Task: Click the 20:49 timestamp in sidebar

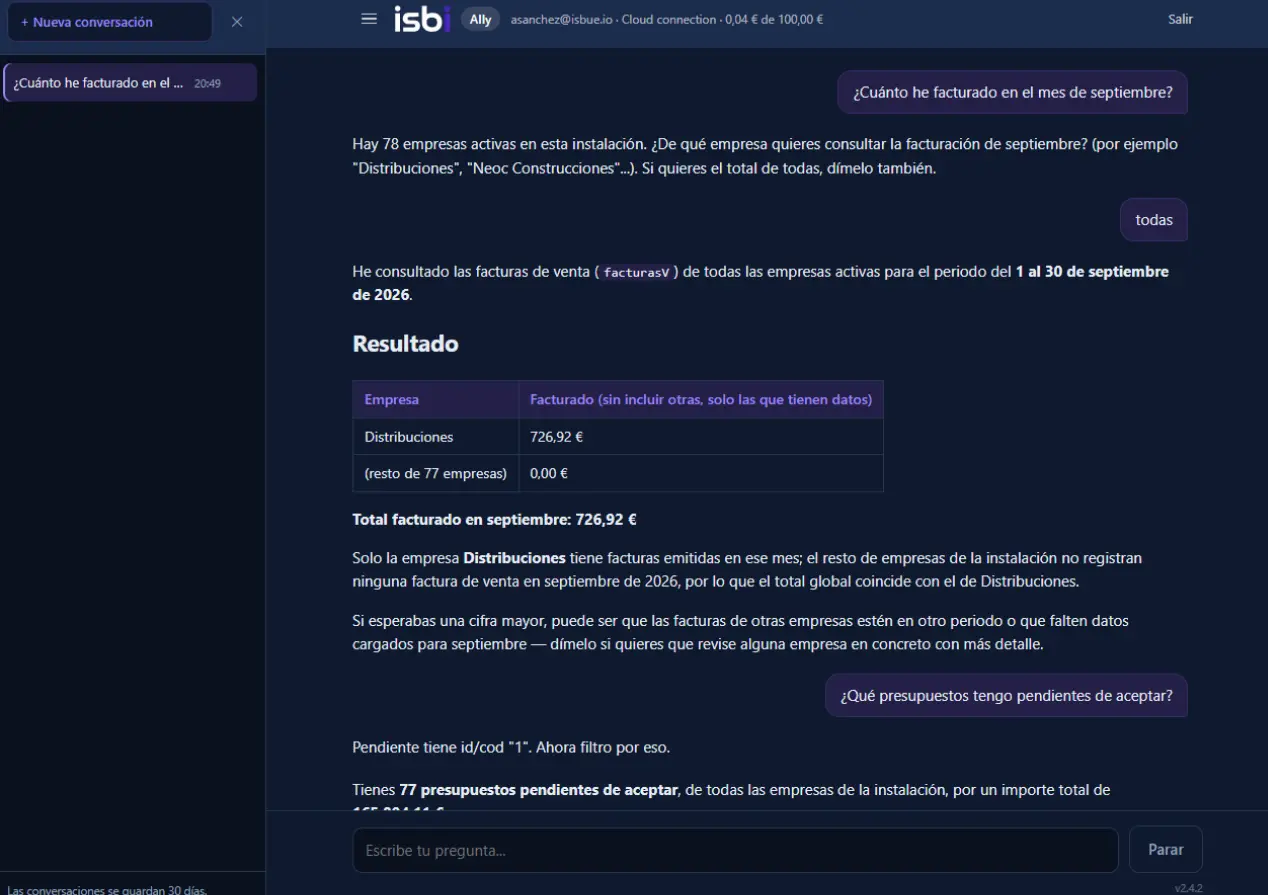Action: pyautogui.click(x=207, y=84)
